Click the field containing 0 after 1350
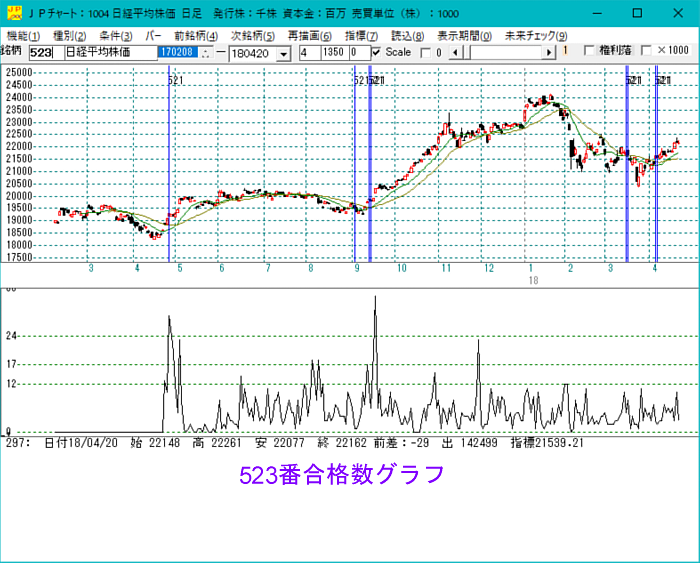The height and width of the screenshot is (563, 700). (x=359, y=53)
